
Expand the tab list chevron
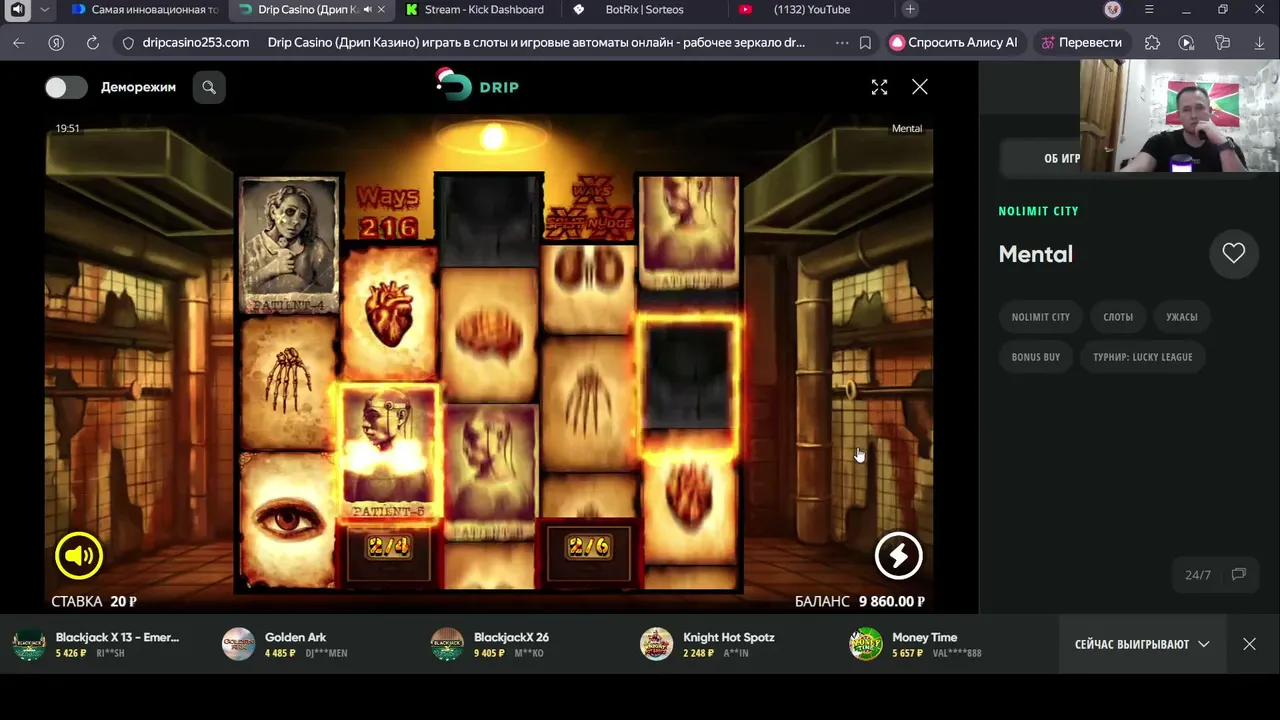pyautogui.click(x=44, y=10)
